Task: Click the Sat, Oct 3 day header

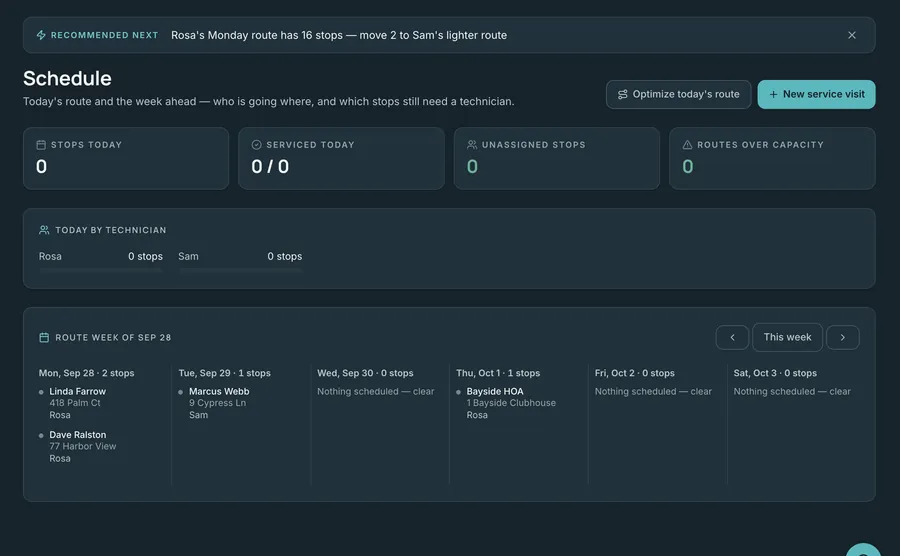Action: [x=775, y=373]
